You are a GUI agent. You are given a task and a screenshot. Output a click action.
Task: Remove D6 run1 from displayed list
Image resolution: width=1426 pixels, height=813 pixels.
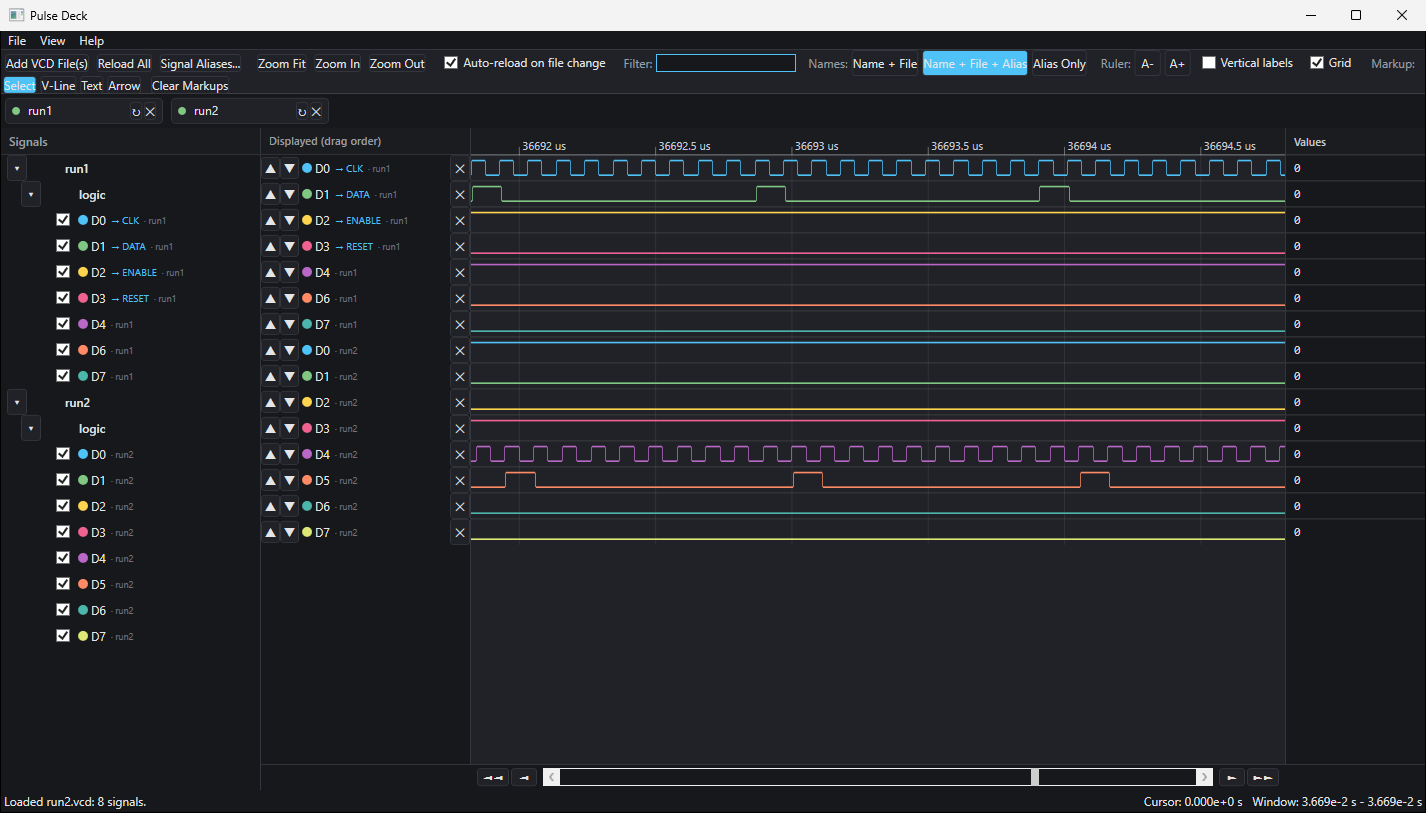tap(460, 299)
